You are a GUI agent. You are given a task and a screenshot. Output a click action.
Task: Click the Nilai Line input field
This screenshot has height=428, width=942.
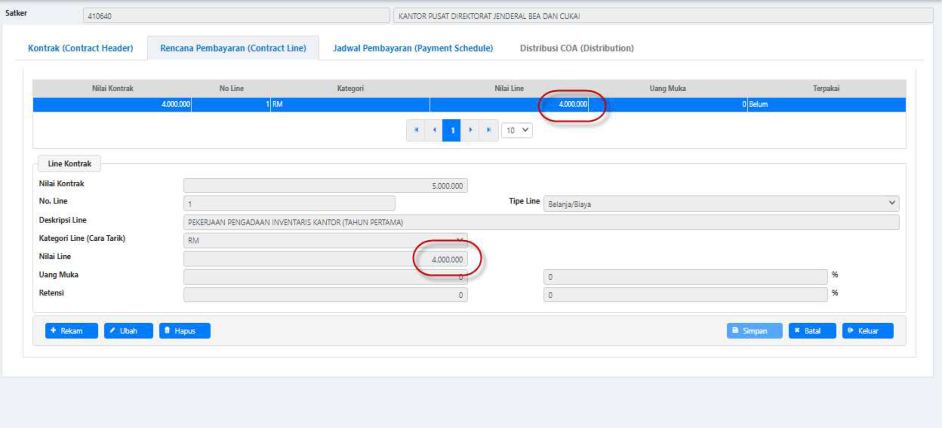325,259
